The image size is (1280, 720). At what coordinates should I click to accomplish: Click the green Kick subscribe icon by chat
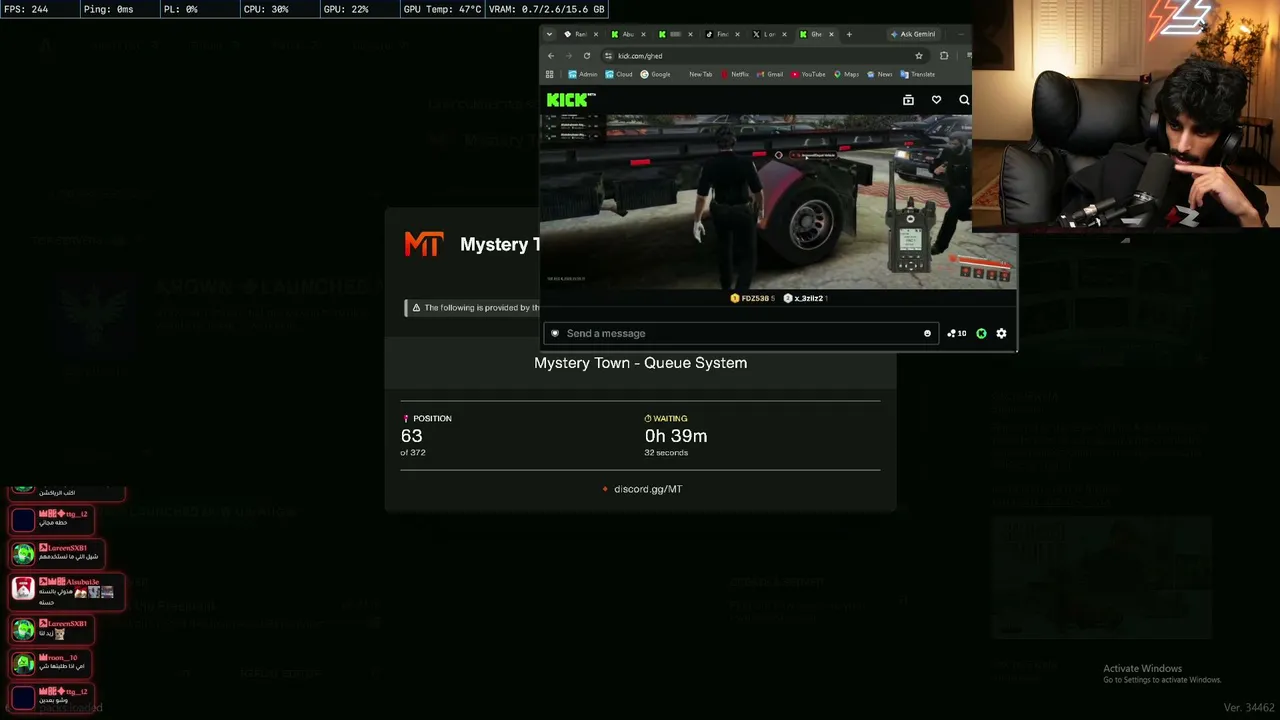point(981,333)
